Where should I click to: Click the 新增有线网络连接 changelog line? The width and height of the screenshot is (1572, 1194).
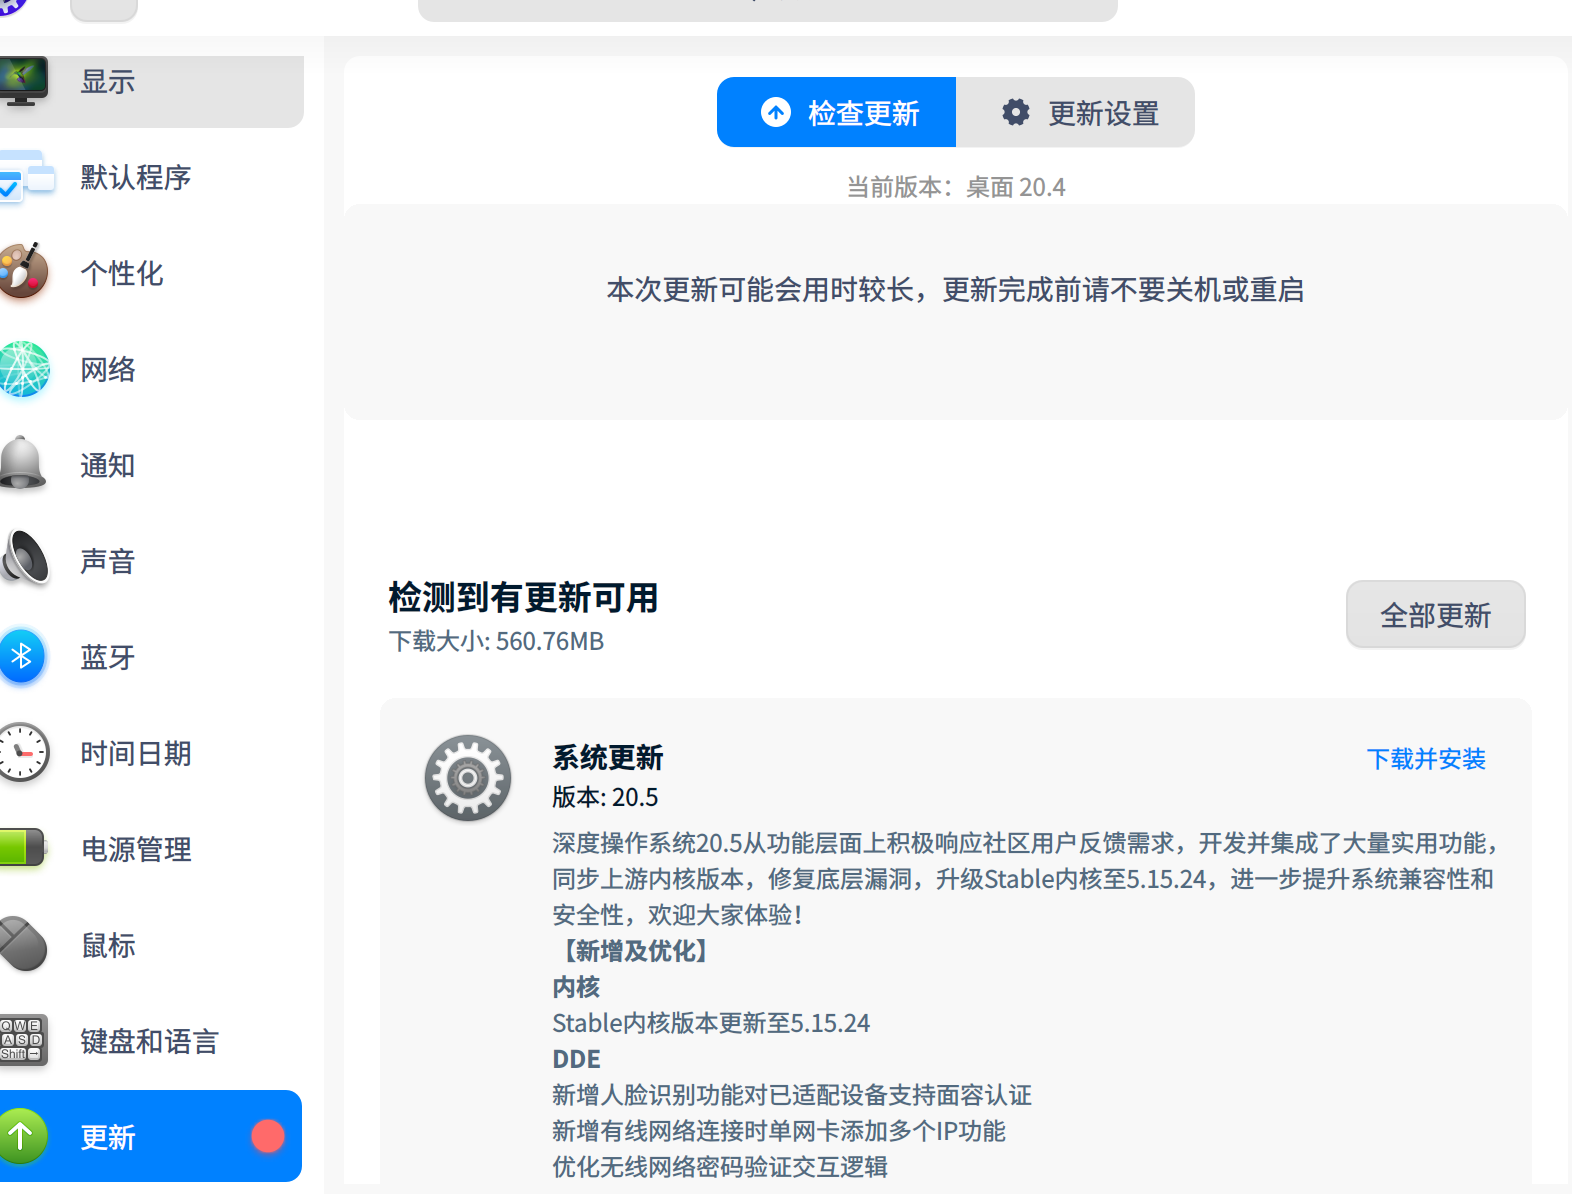(779, 1131)
